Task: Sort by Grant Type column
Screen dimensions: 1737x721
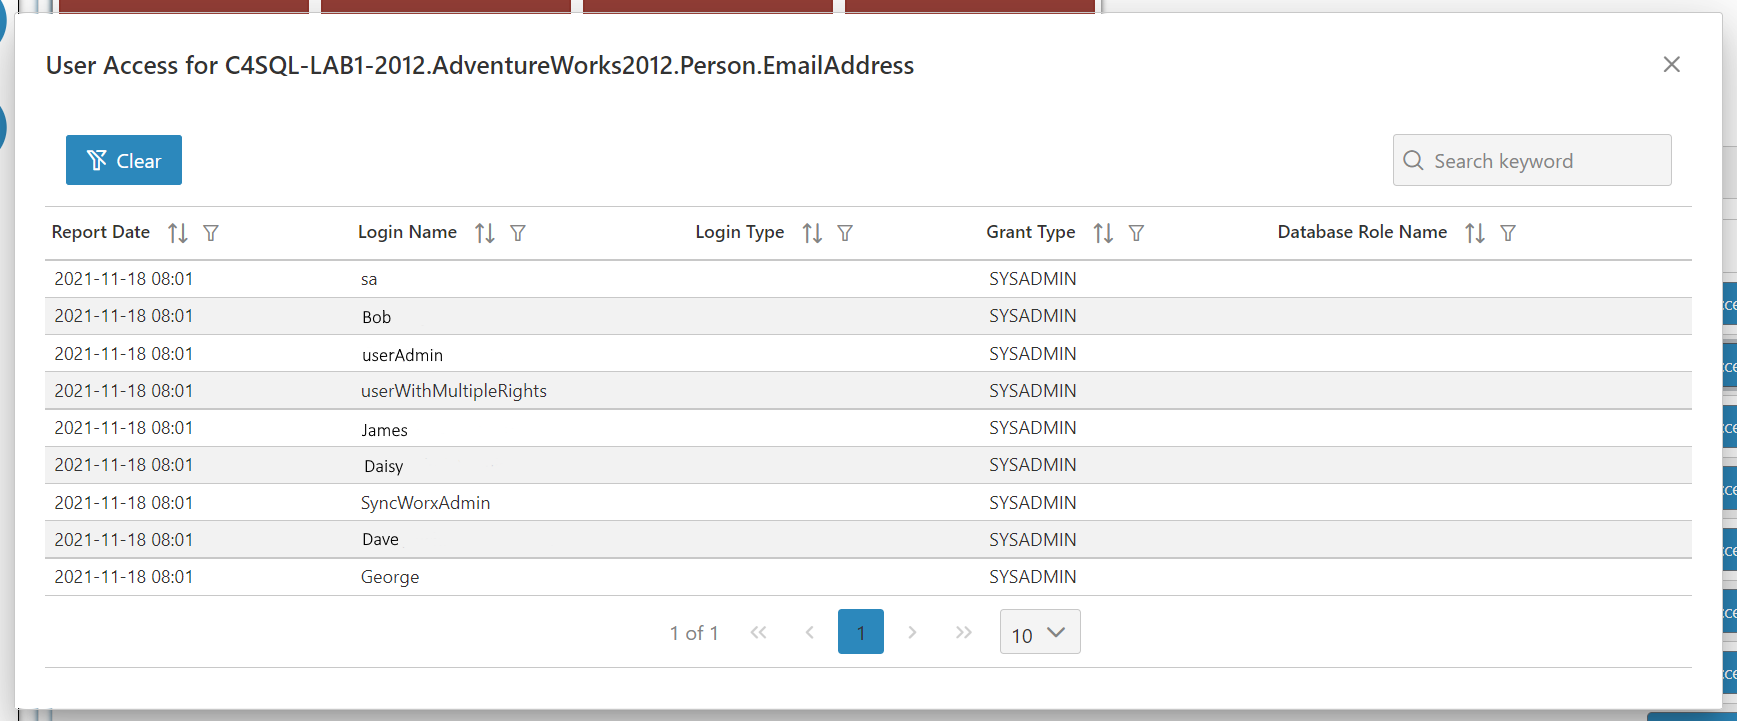Action: click(x=1103, y=233)
